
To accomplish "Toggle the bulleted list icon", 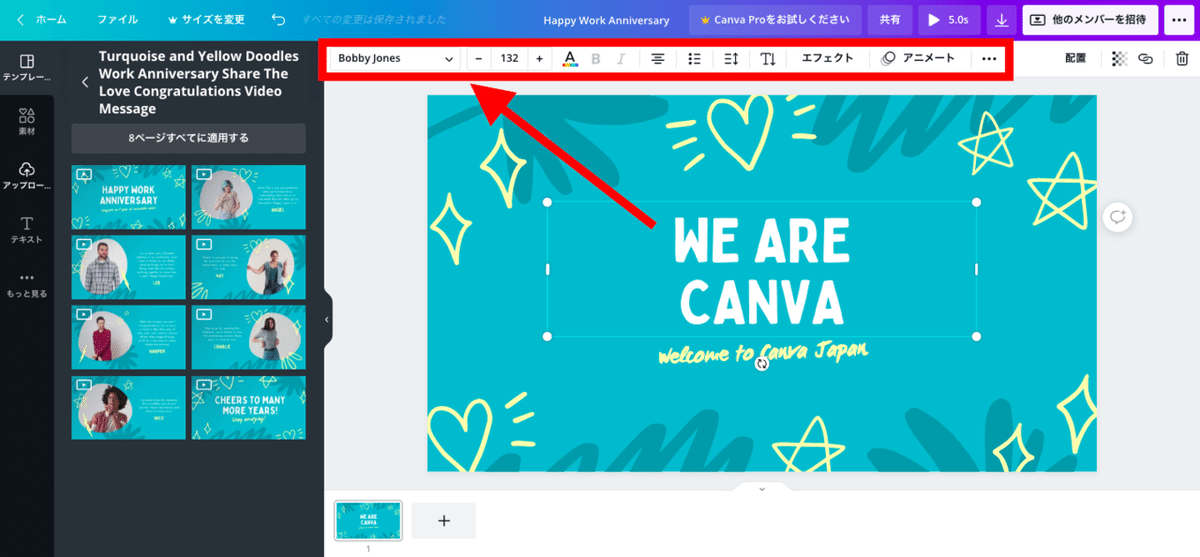I will [x=694, y=59].
